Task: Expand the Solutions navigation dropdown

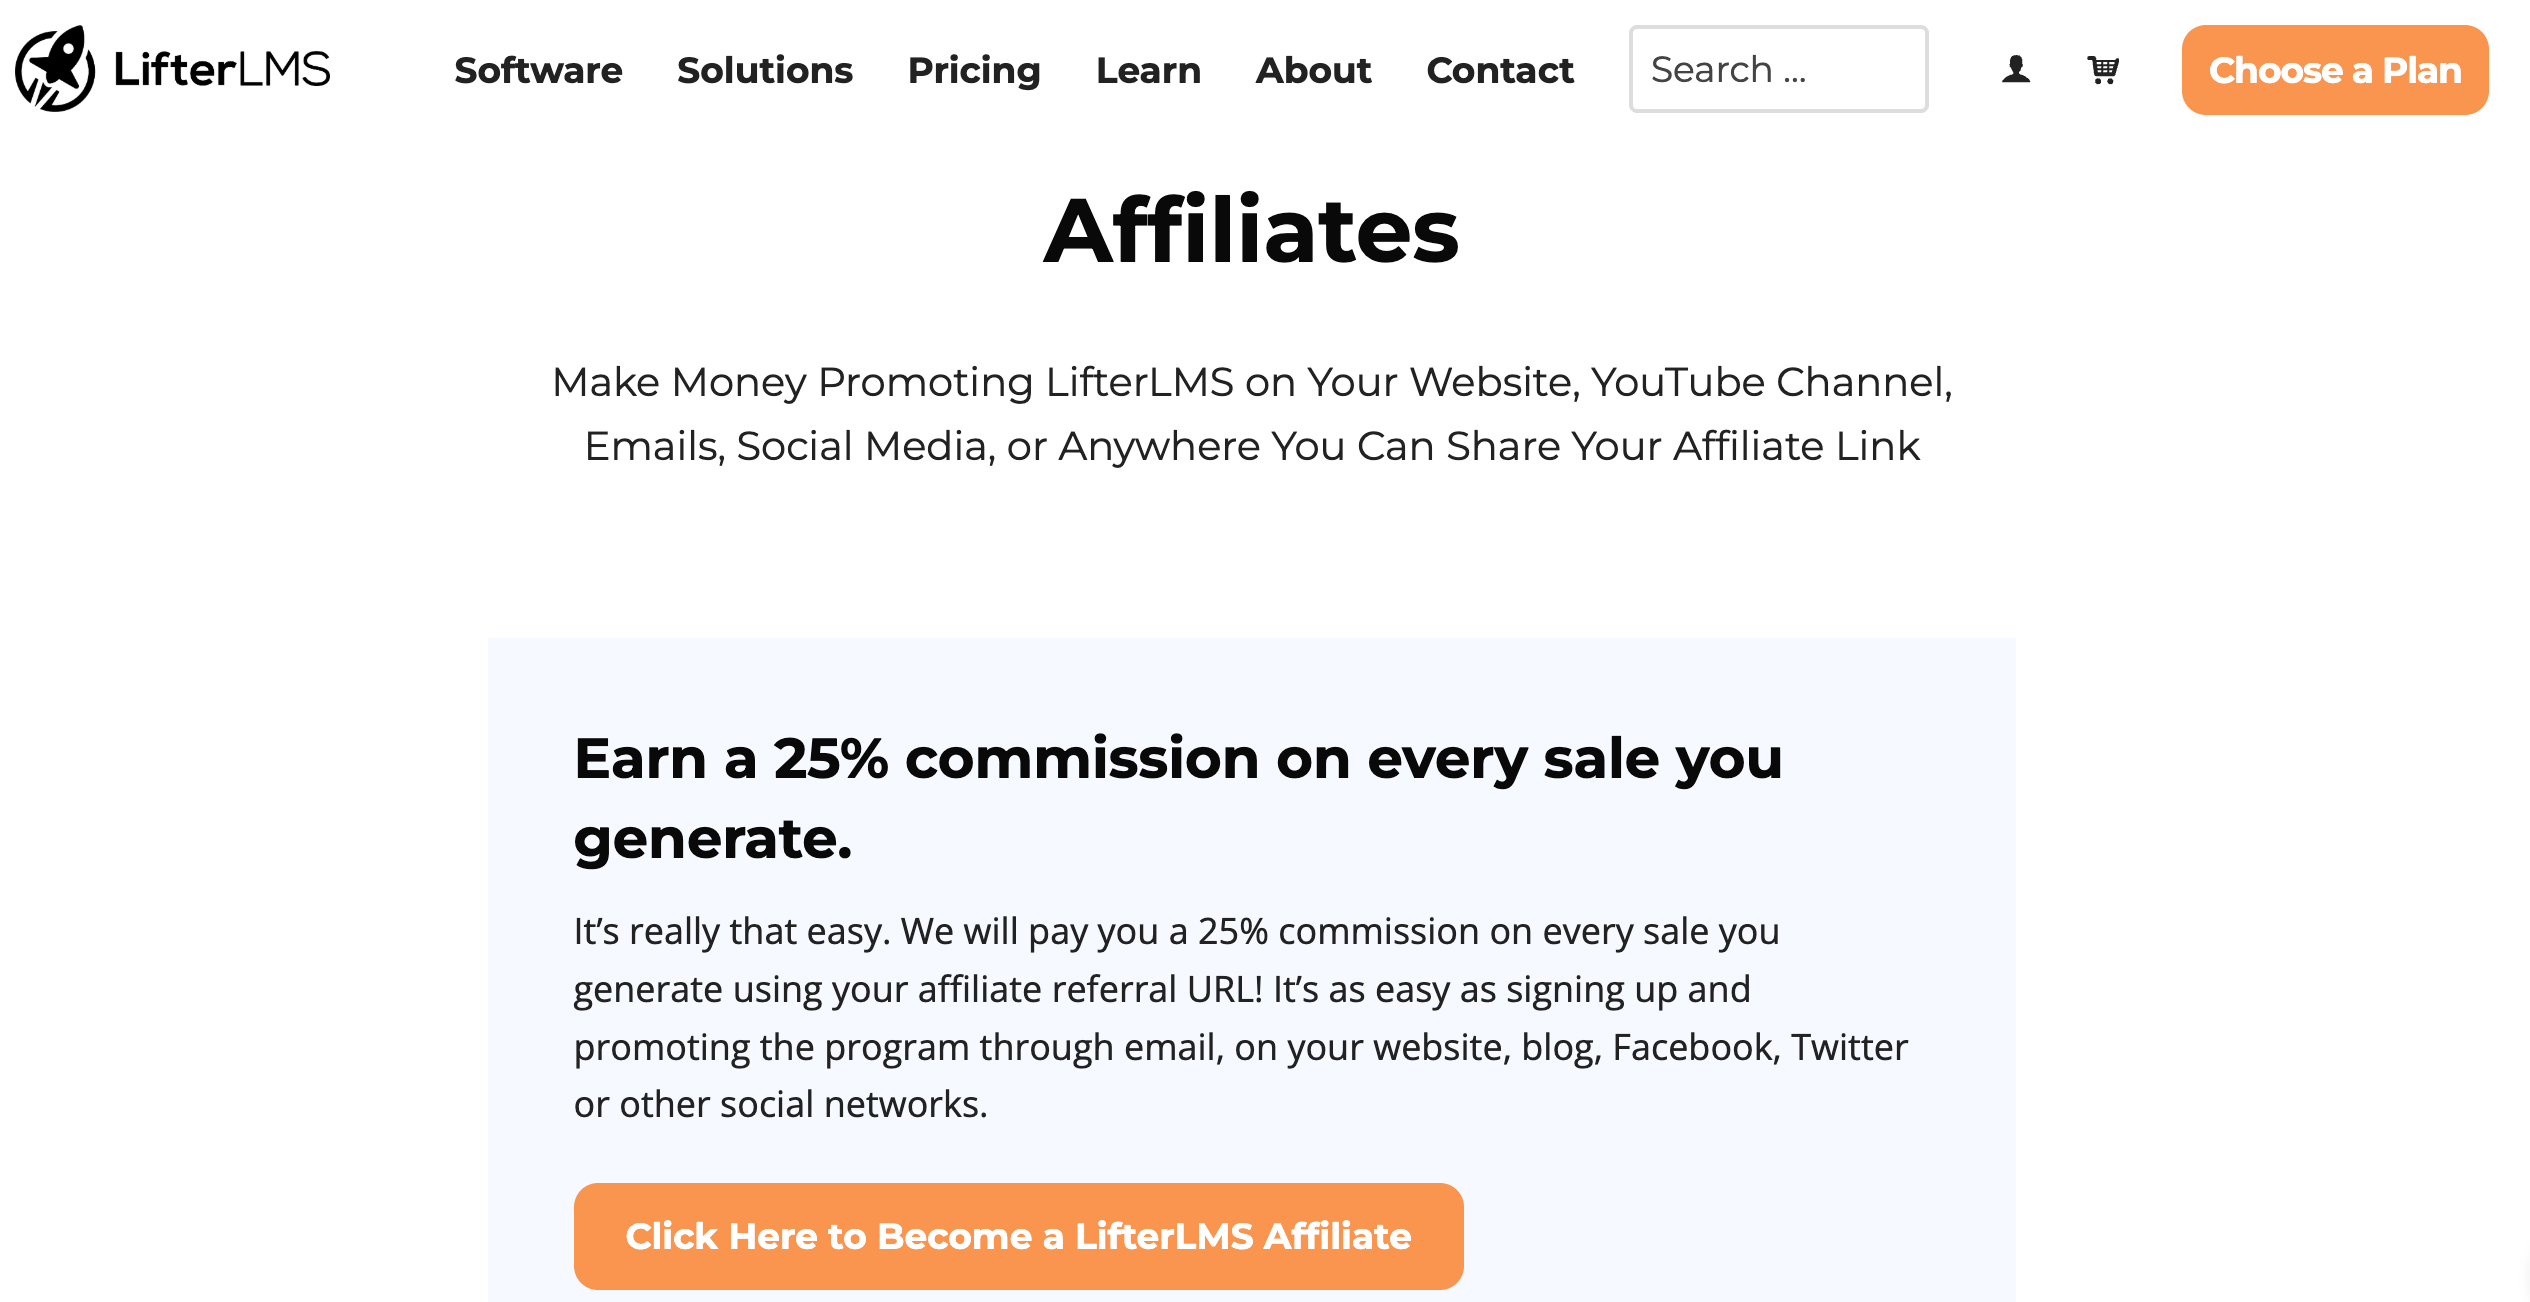Action: pyautogui.click(x=764, y=70)
